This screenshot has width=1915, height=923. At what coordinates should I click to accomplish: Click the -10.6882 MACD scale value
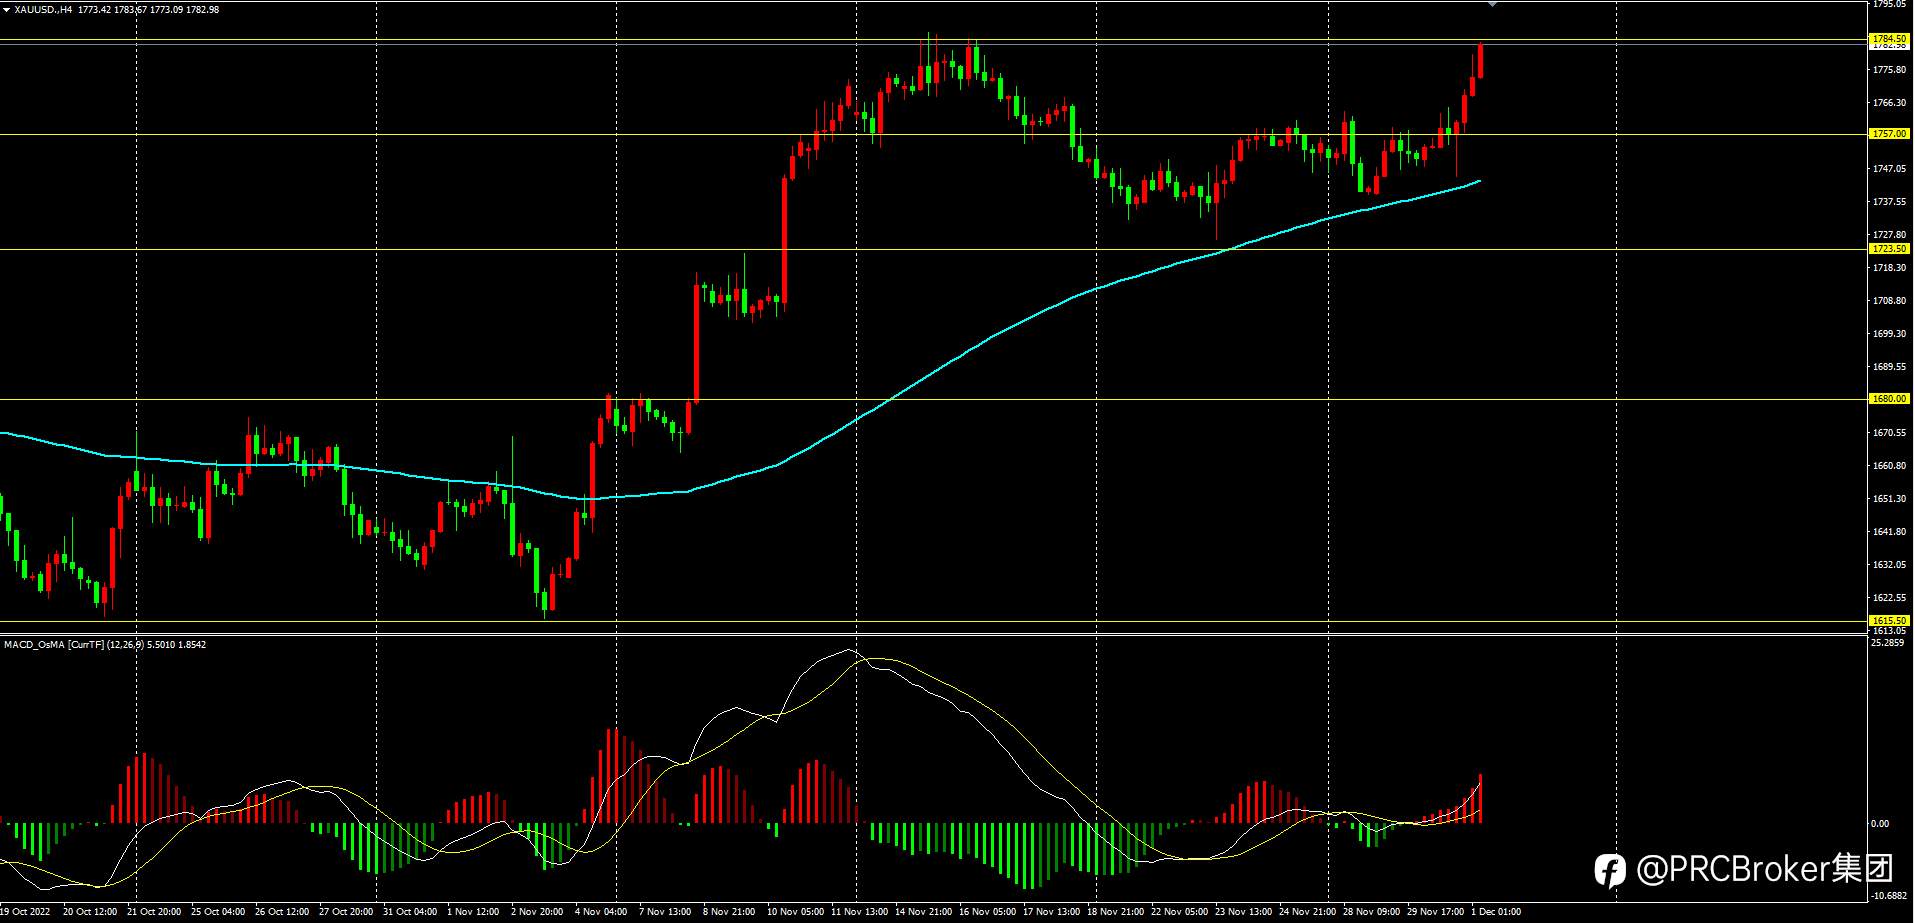tap(1889, 896)
